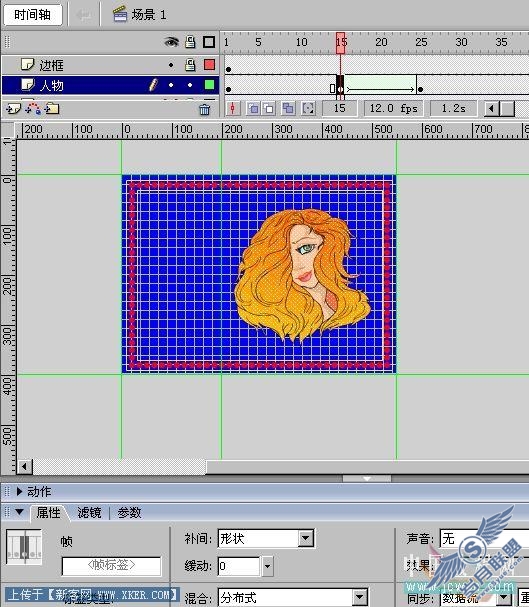Image resolution: width=529 pixels, height=607 pixels.
Task: Click center frame button in timeline
Action: tap(233, 108)
